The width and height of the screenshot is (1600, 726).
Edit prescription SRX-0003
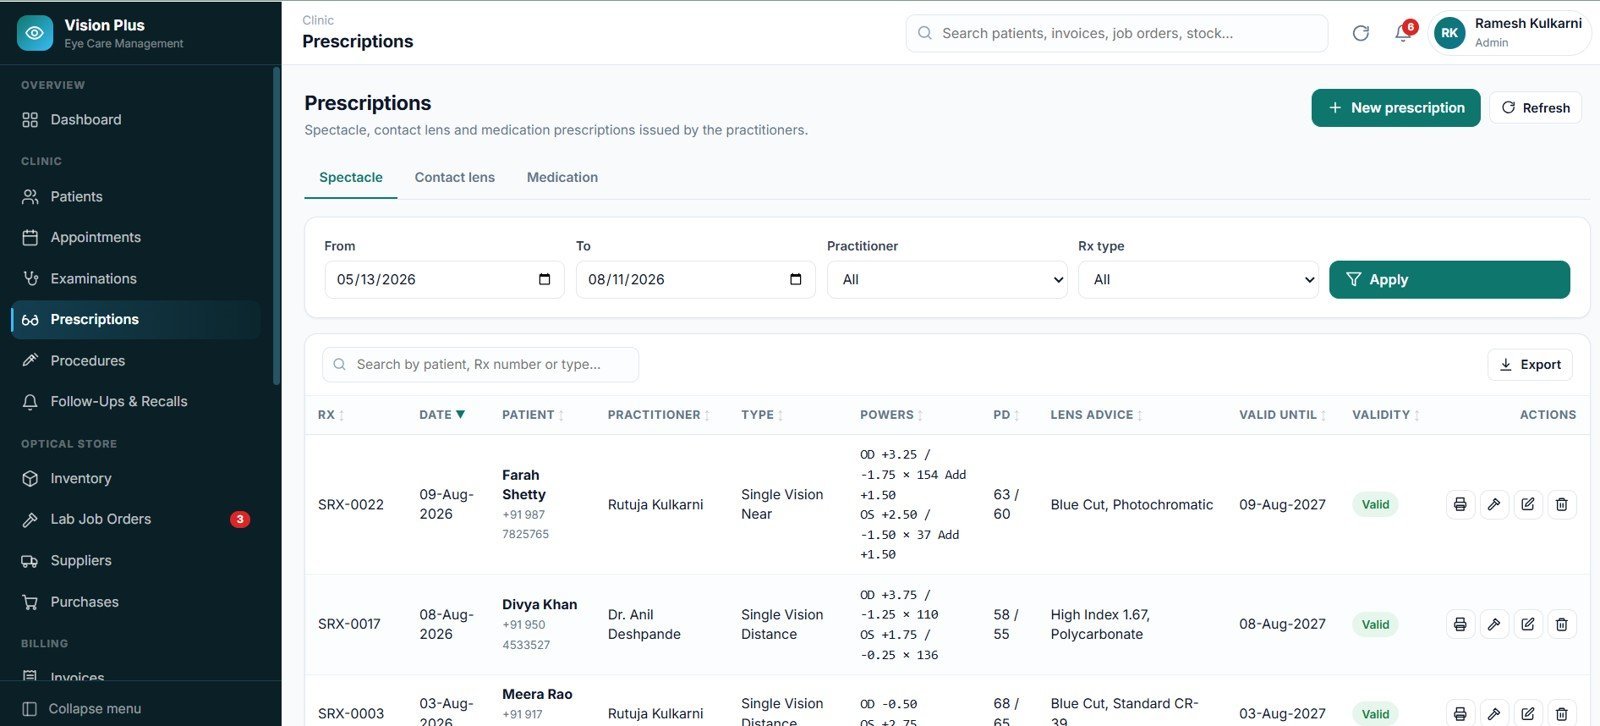[x=1528, y=713]
